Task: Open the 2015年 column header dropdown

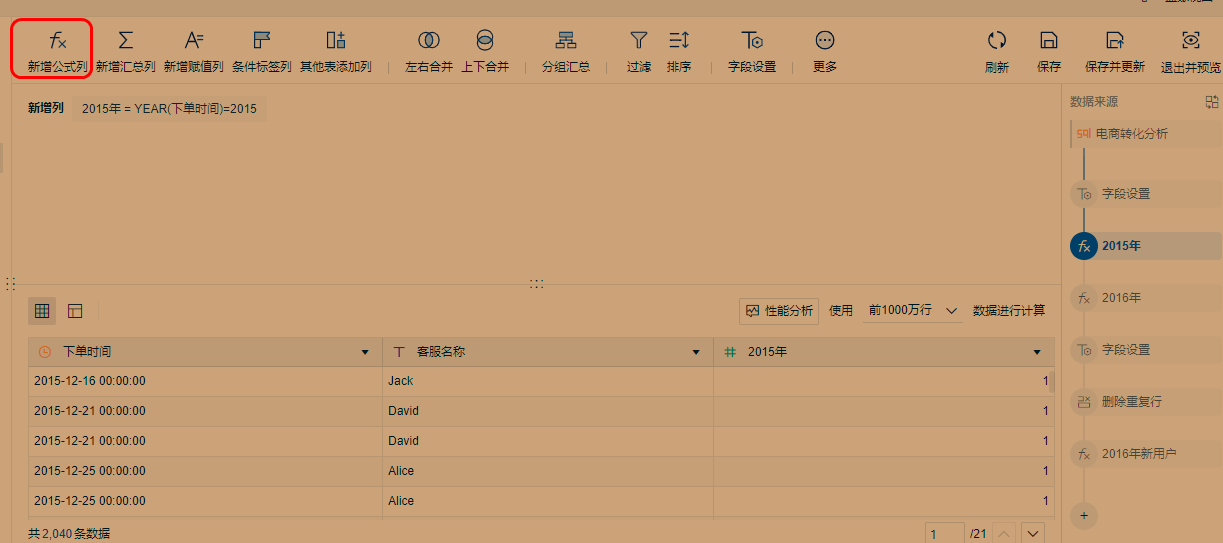Action: point(1037,352)
